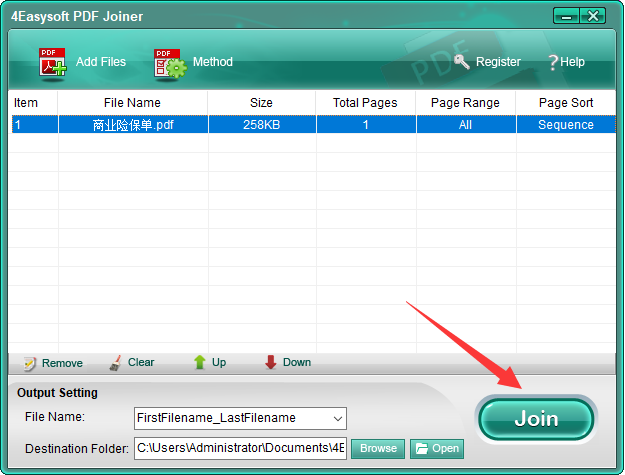625x475 pixels.
Task: Click the Page Range column header
Action: (x=465, y=103)
